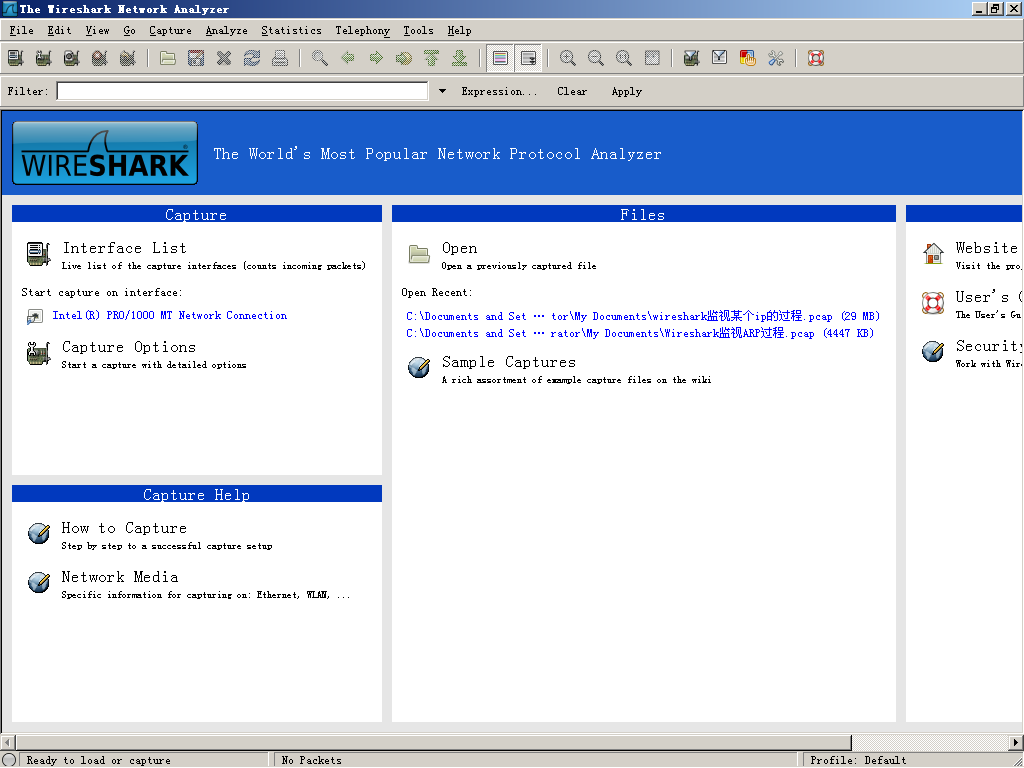The width and height of the screenshot is (1024, 768).
Task: Click the Profile: Default status bar entry
Action: click(858, 760)
